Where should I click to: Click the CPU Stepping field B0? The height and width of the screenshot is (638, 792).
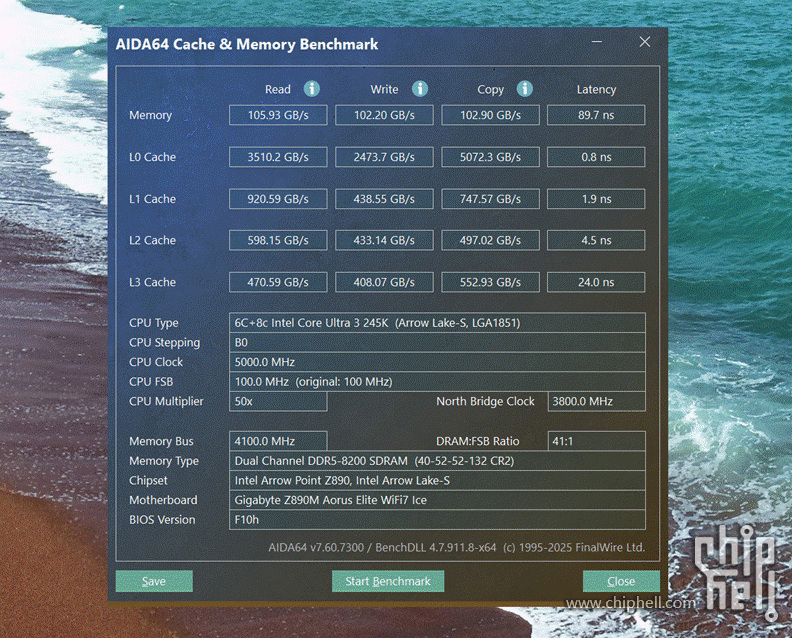point(437,342)
